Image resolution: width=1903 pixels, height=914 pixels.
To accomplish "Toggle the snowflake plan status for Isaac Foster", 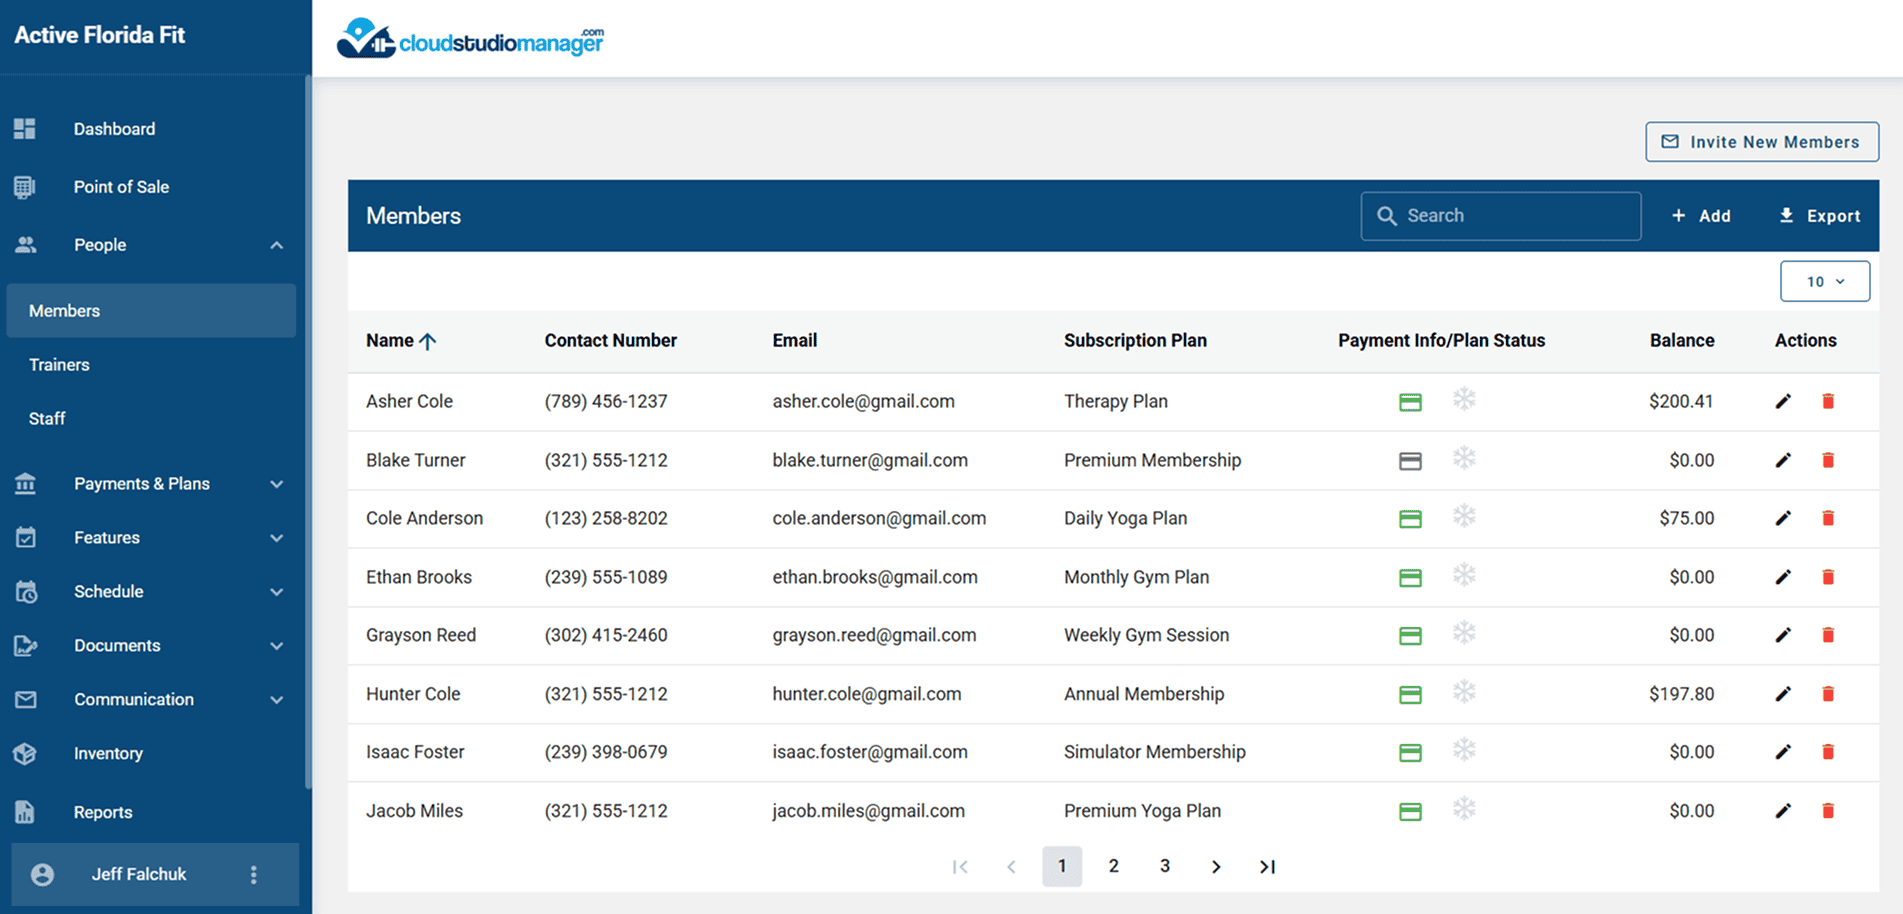I will pyautogui.click(x=1464, y=750).
